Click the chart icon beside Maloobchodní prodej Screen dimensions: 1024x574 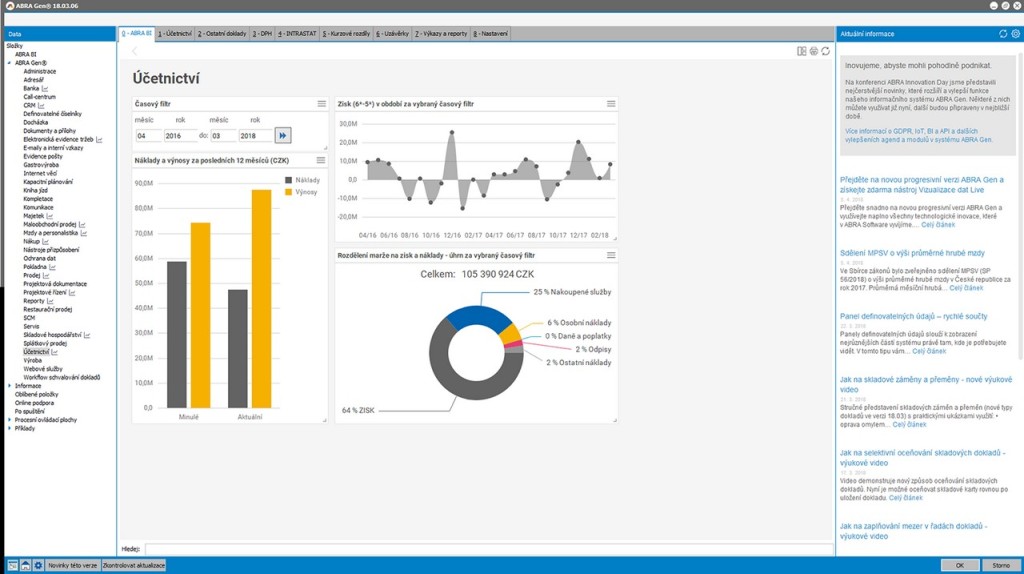click(x=82, y=224)
